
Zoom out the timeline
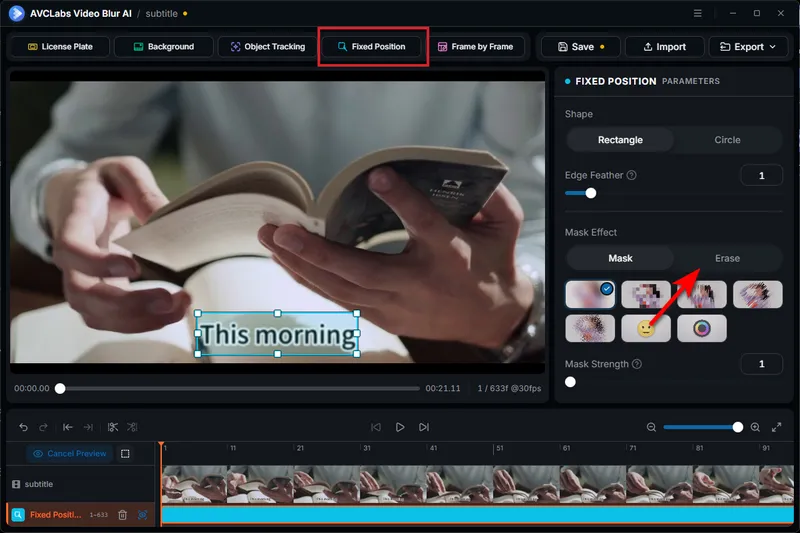point(652,427)
